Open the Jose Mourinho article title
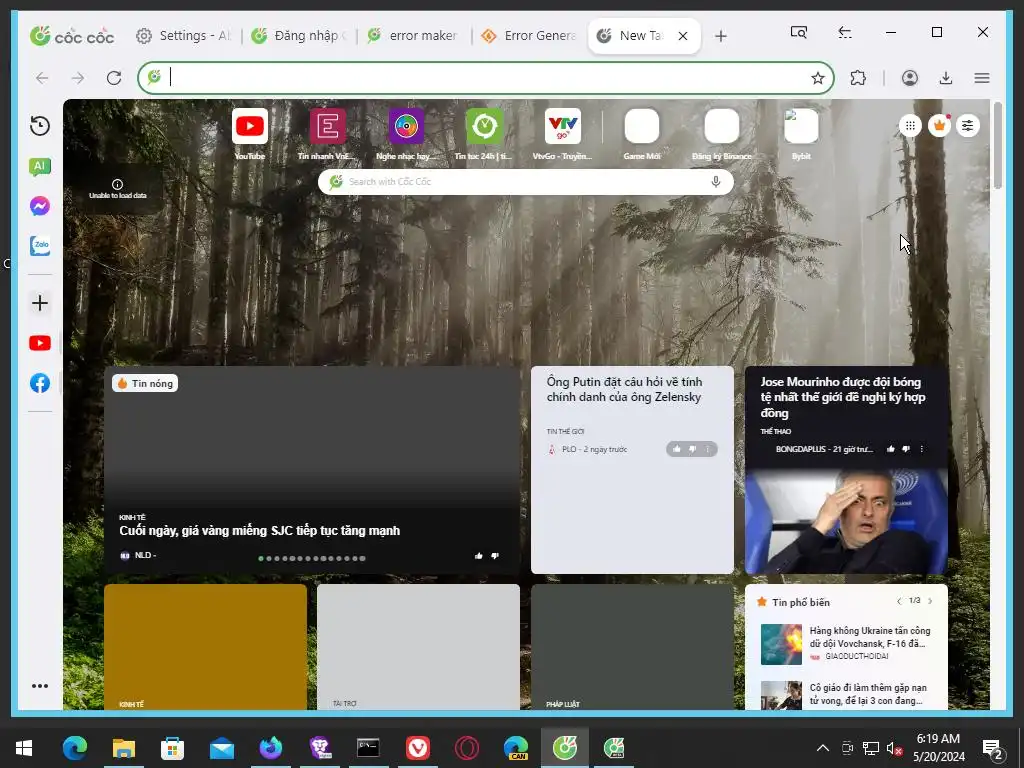Image resolution: width=1024 pixels, height=768 pixels. [x=842, y=397]
